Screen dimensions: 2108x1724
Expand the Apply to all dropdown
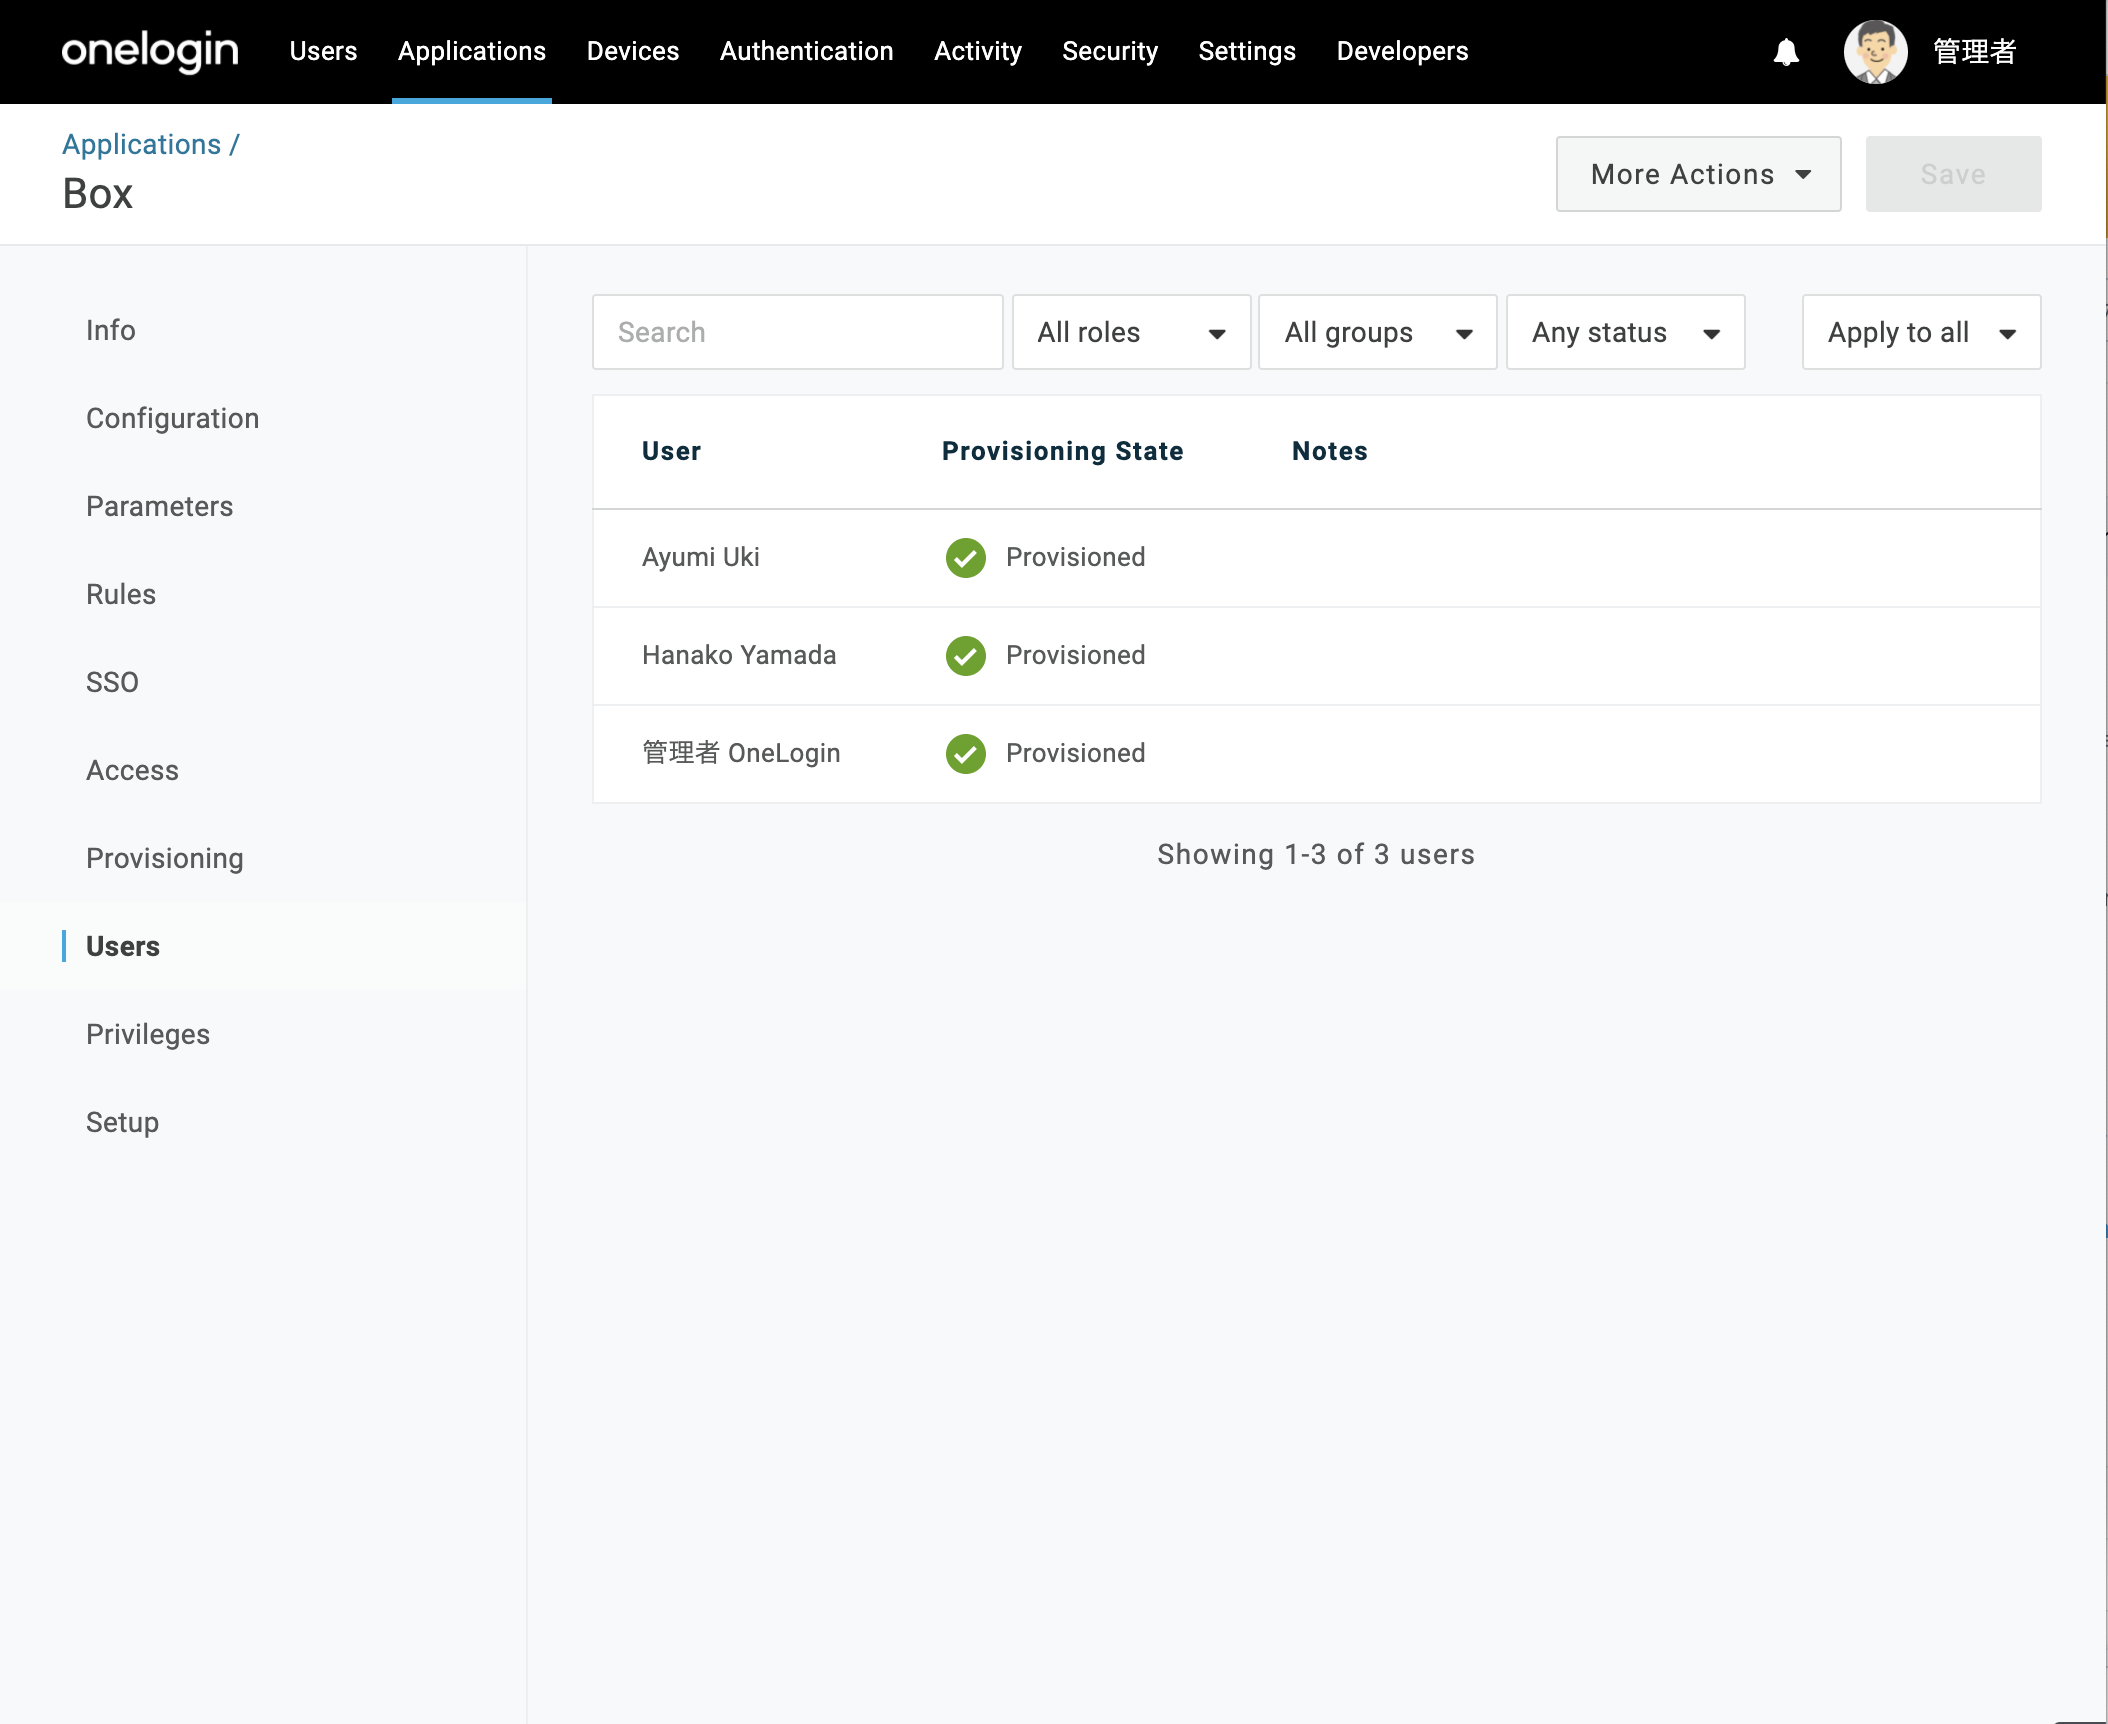[x=1922, y=332]
